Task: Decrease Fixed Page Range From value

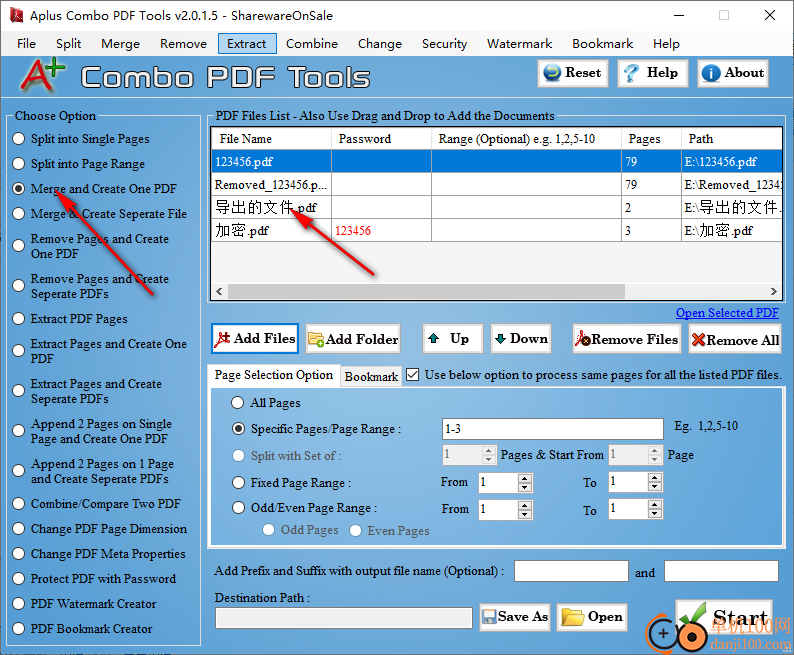Action: pyautogui.click(x=525, y=487)
